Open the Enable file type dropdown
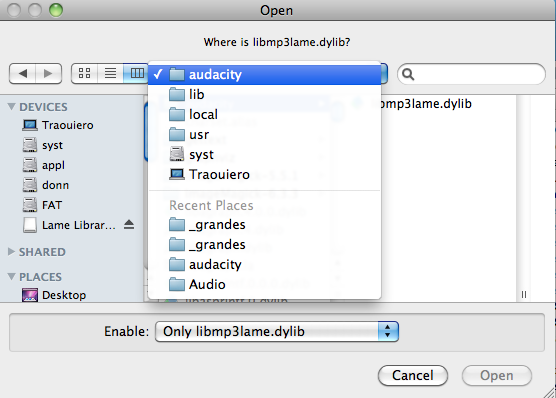The width and height of the screenshot is (556, 398). pyautogui.click(x=277, y=331)
